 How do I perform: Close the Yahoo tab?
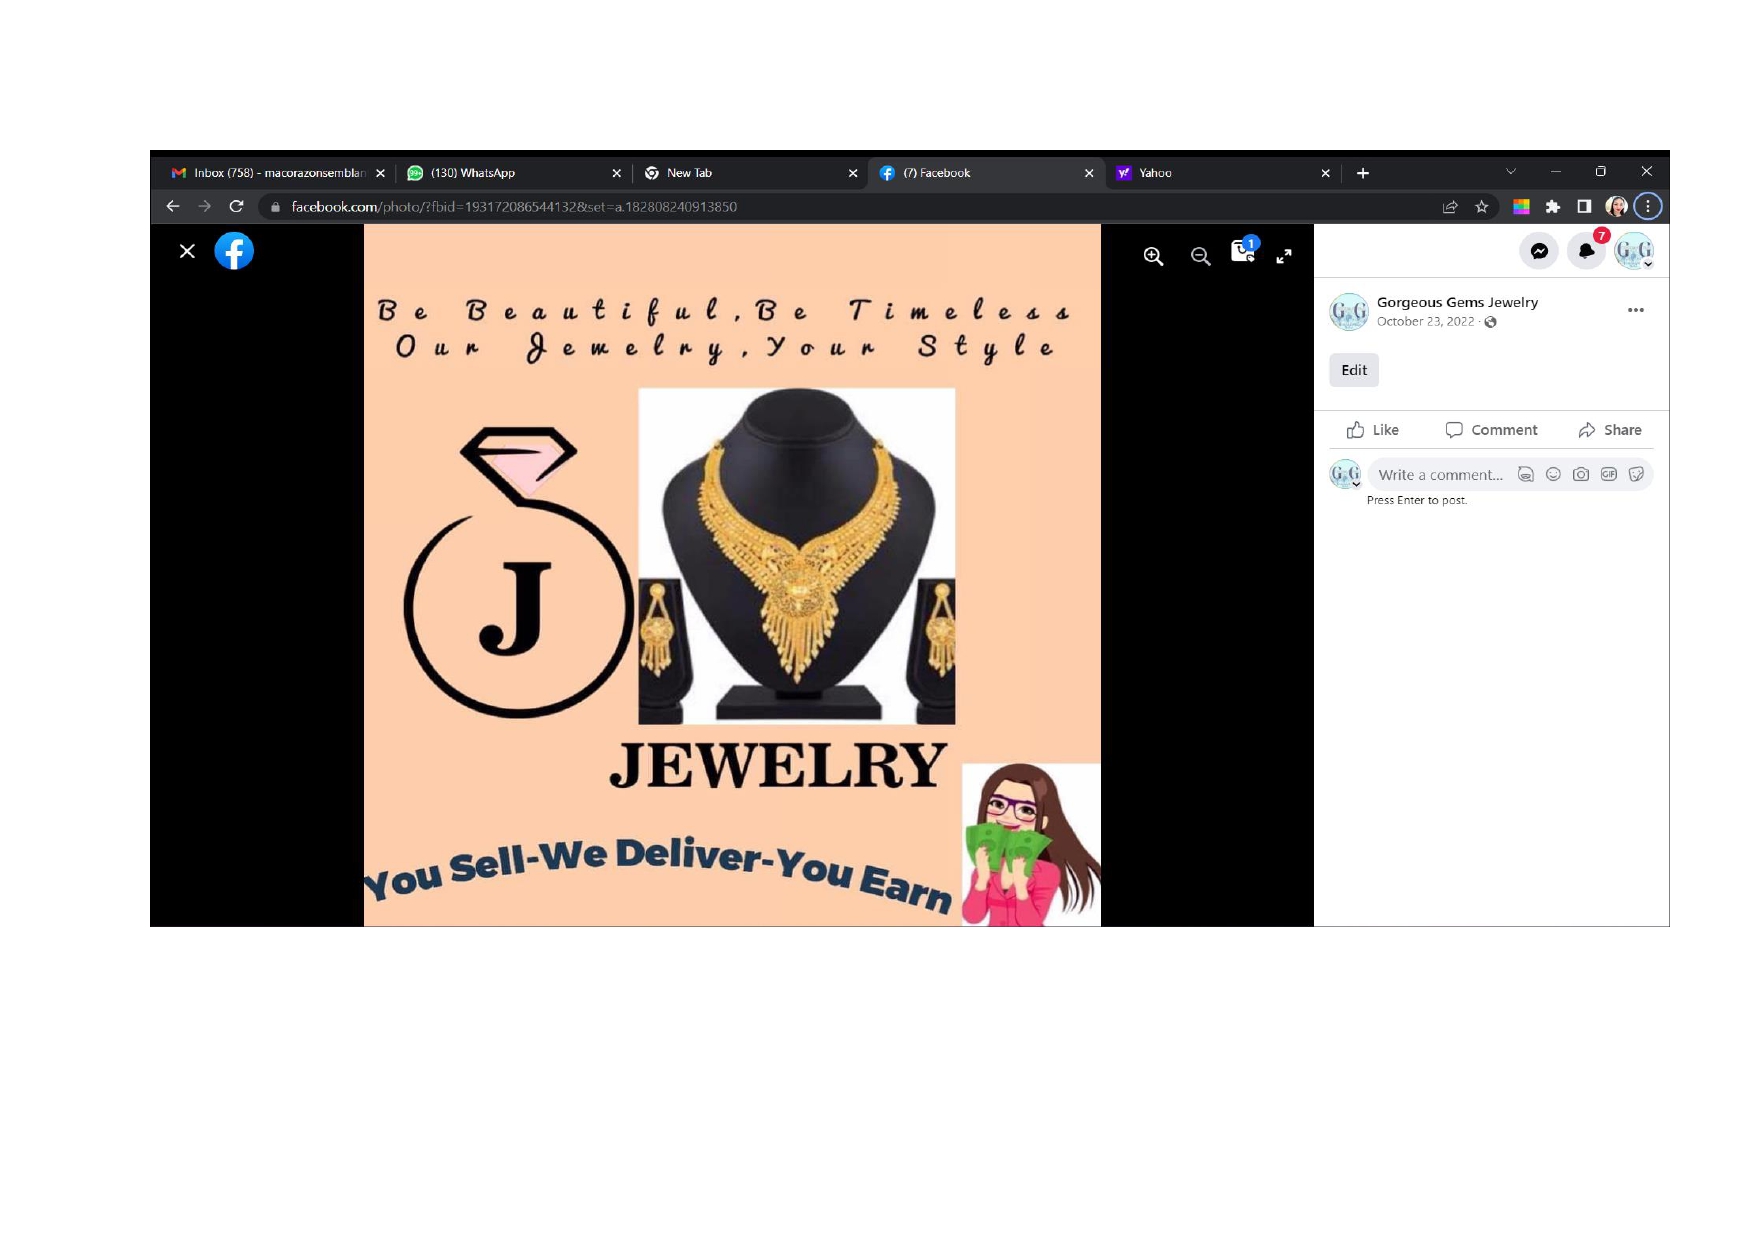coord(1325,173)
